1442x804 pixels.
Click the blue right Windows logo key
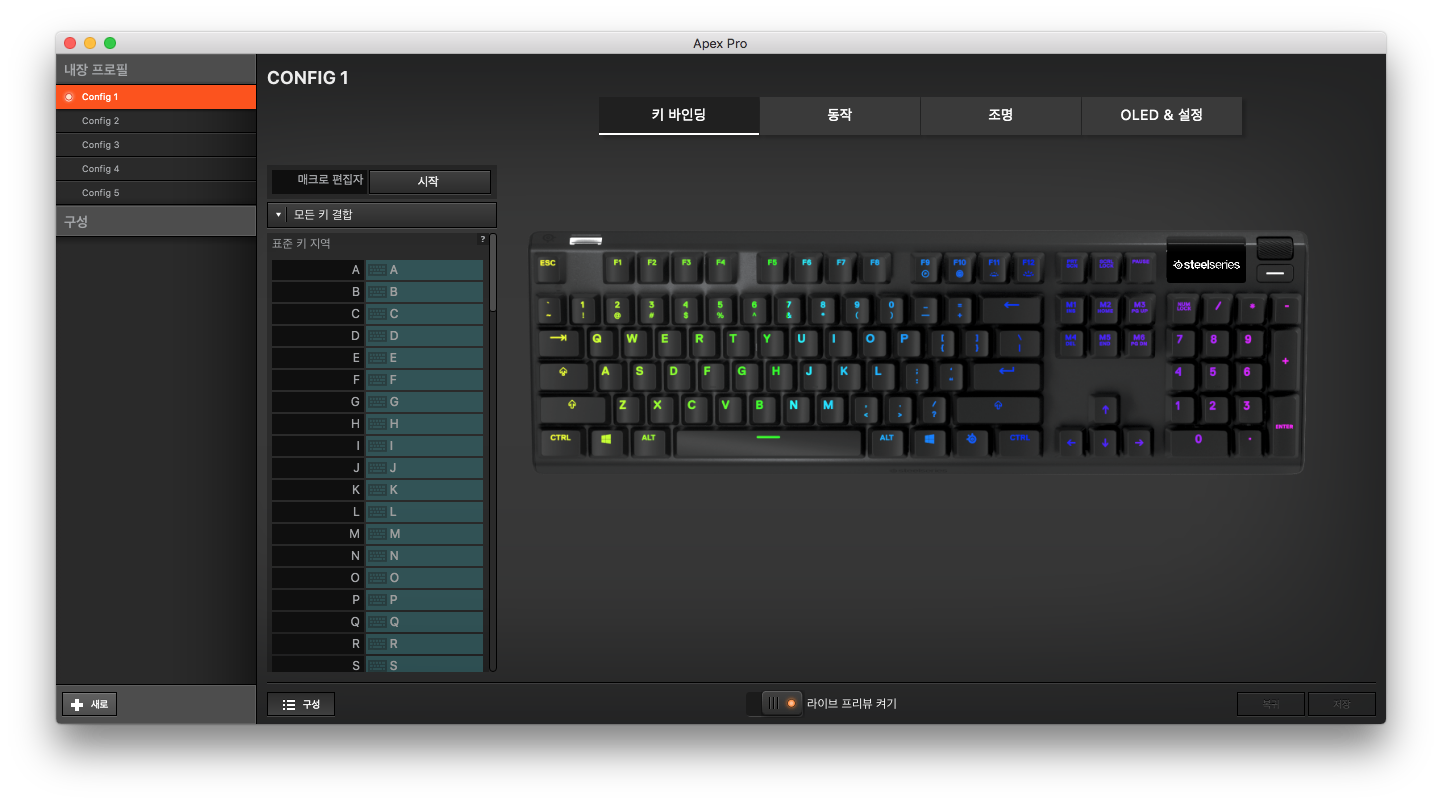pyautogui.click(x=929, y=441)
